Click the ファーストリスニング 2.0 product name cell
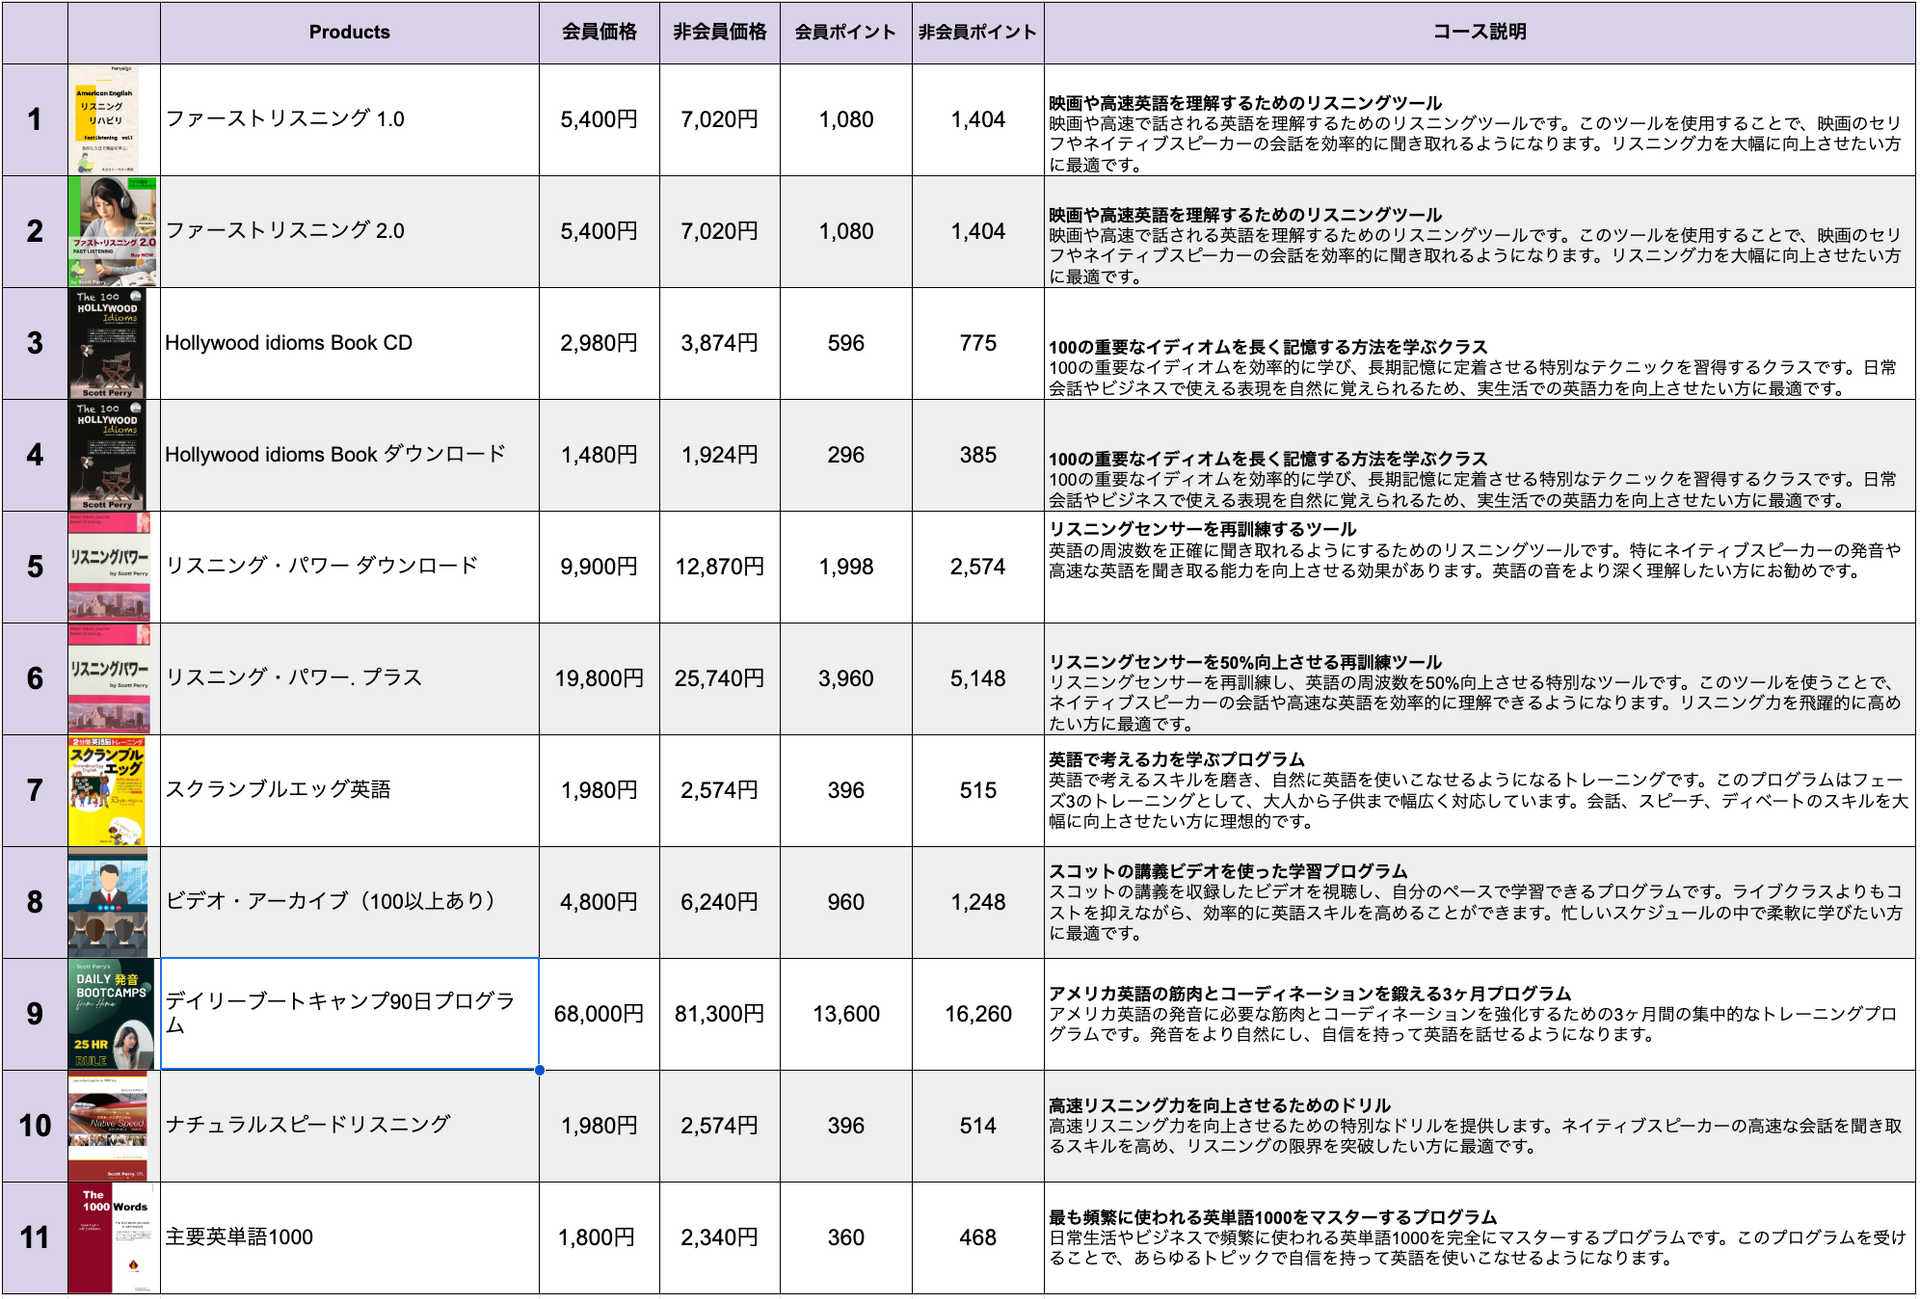 pyautogui.click(x=350, y=232)
